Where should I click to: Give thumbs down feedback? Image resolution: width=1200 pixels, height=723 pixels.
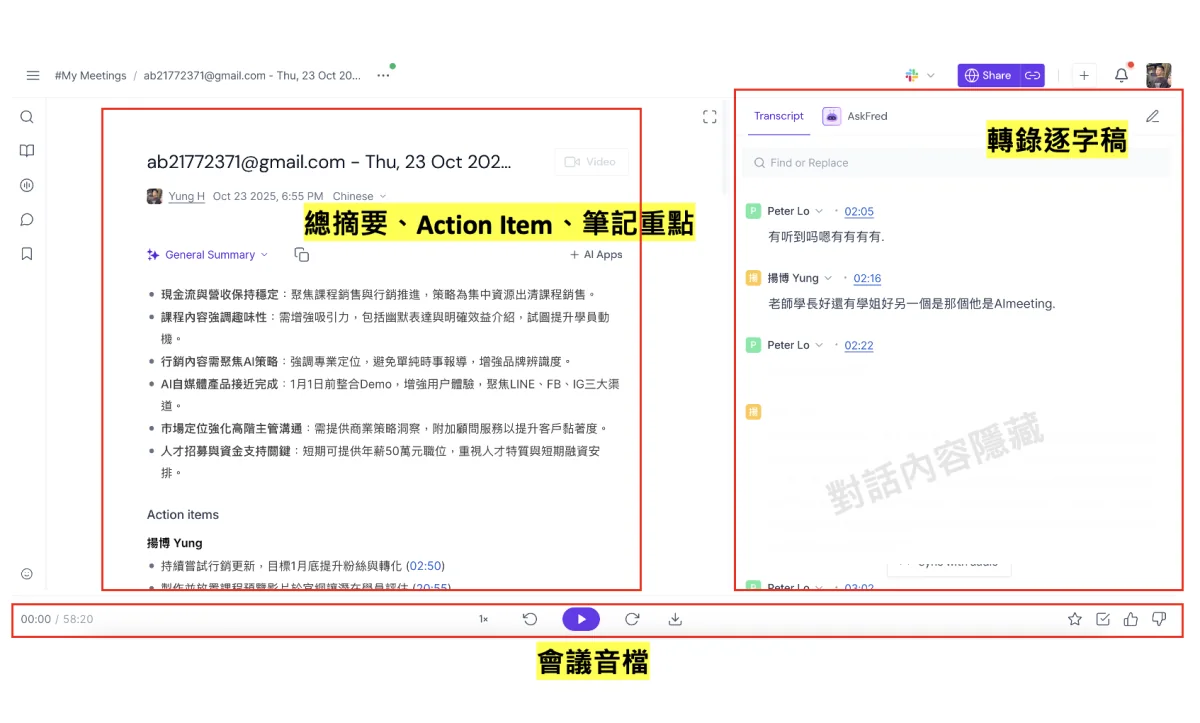click(1159, 619)
